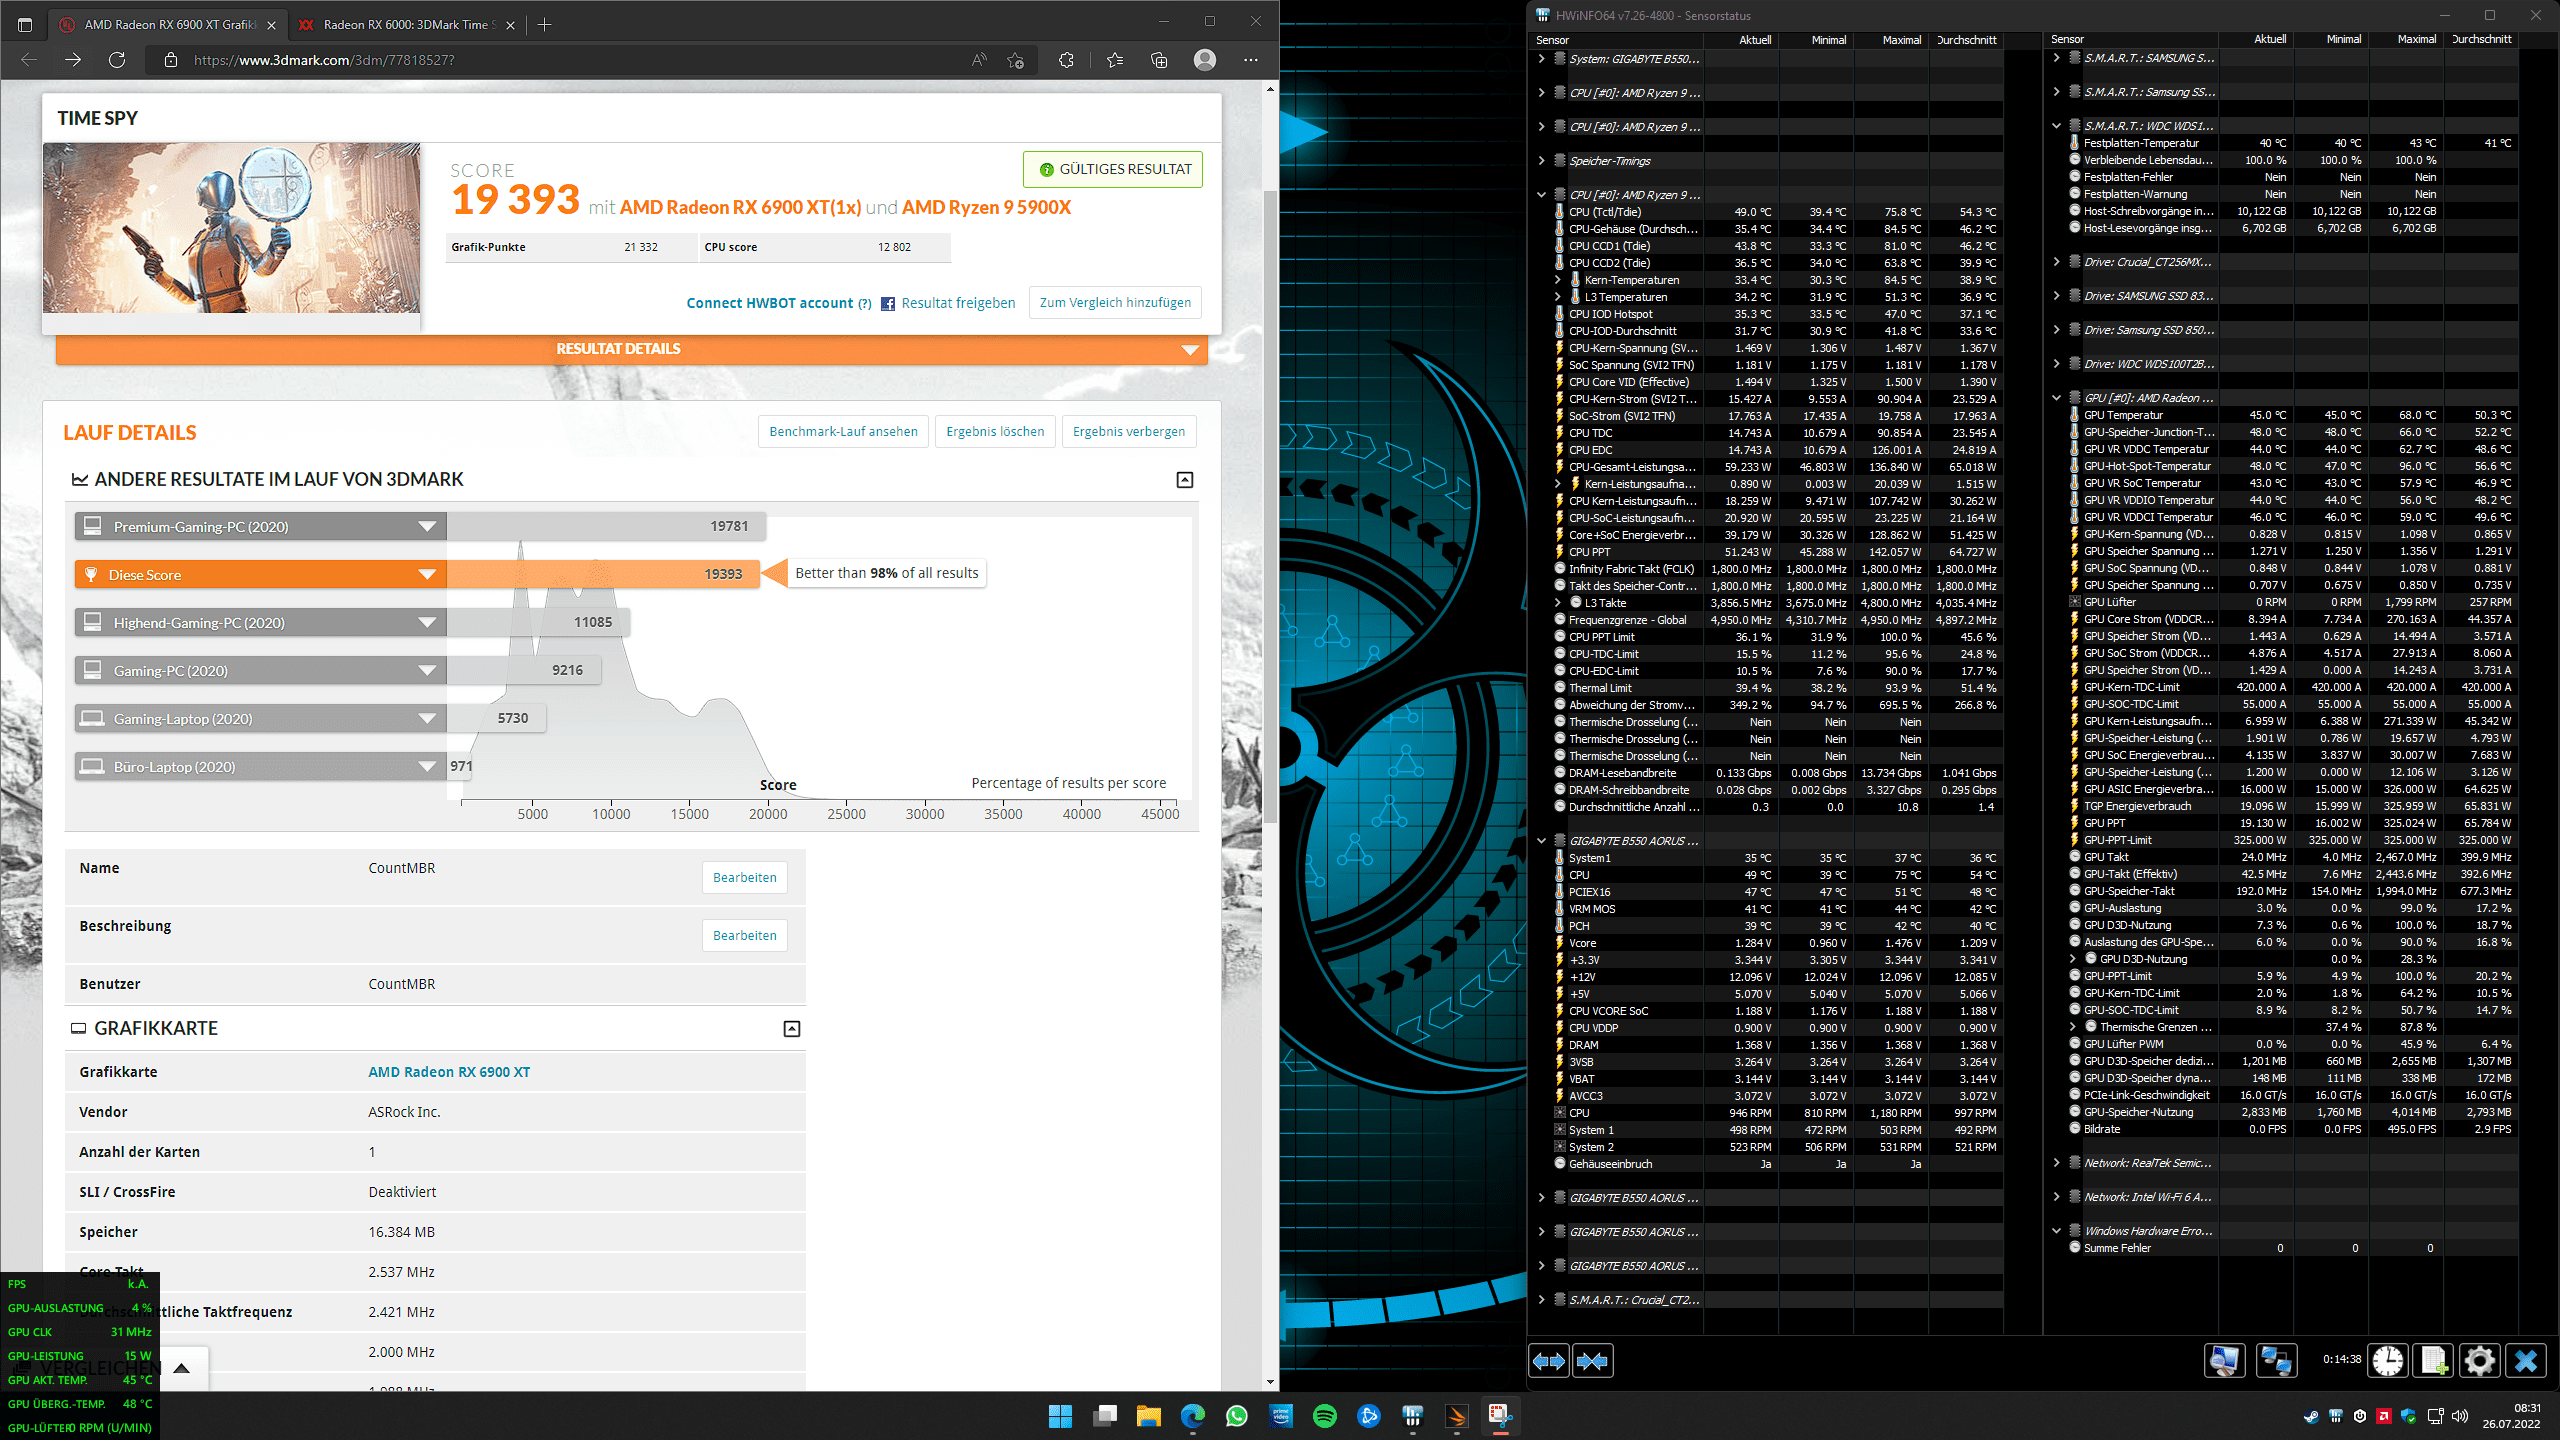This screenshot has width=2560, height=1440.
Task: Open Connect HWBOT account link
Action: 770,303
